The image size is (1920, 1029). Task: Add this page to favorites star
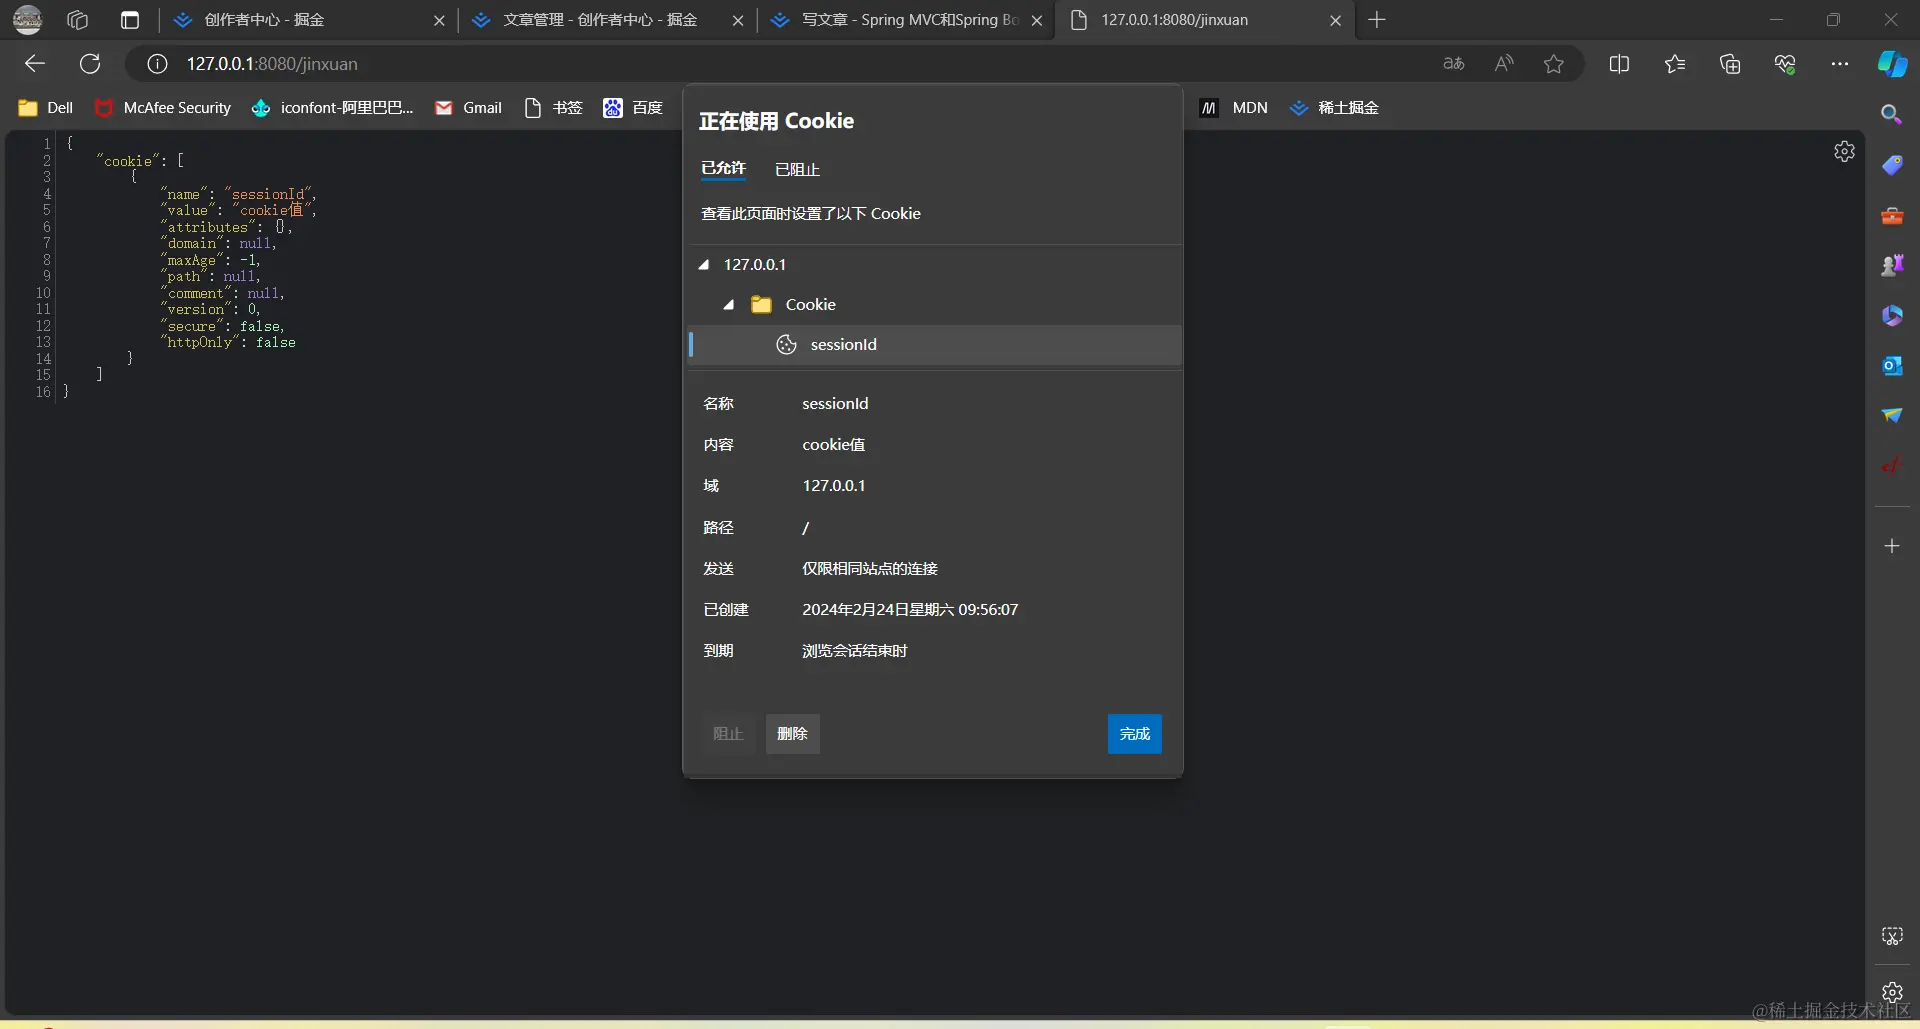point(1554,64)
